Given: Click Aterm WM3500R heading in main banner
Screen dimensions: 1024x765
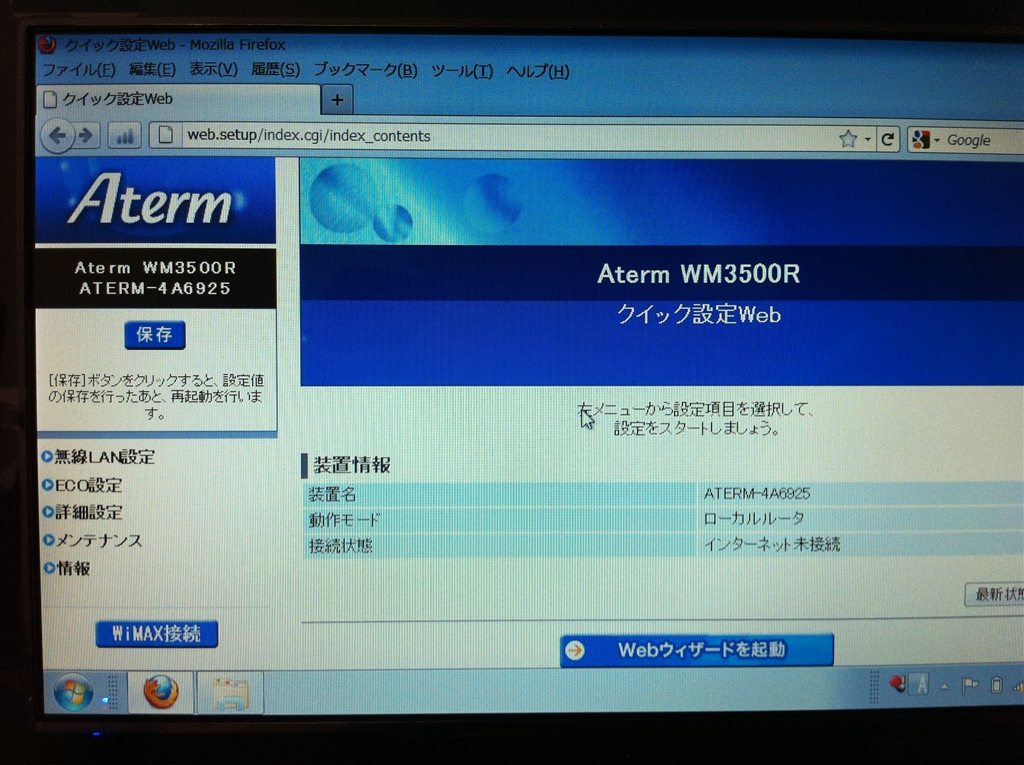Looking at the screenshot, I should click(x=698, y=274).
